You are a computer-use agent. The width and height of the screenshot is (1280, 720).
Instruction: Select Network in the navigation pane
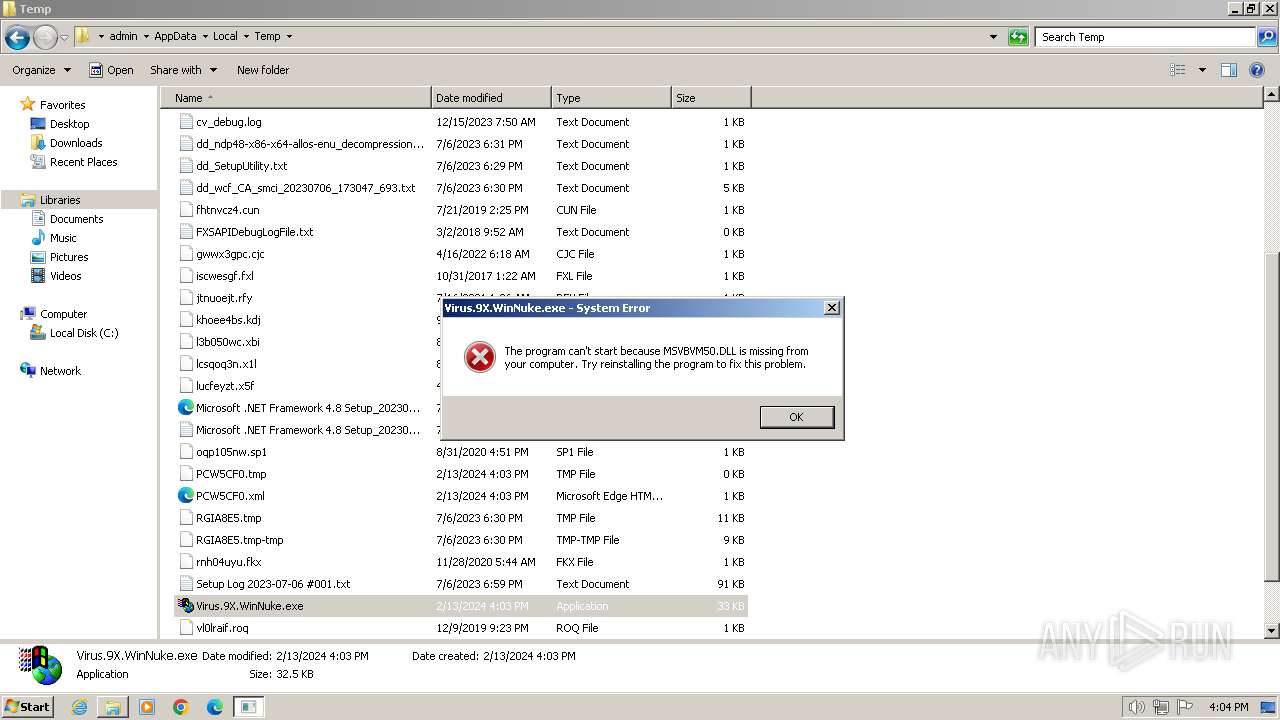pyautogui.click(x=51, y=371)
